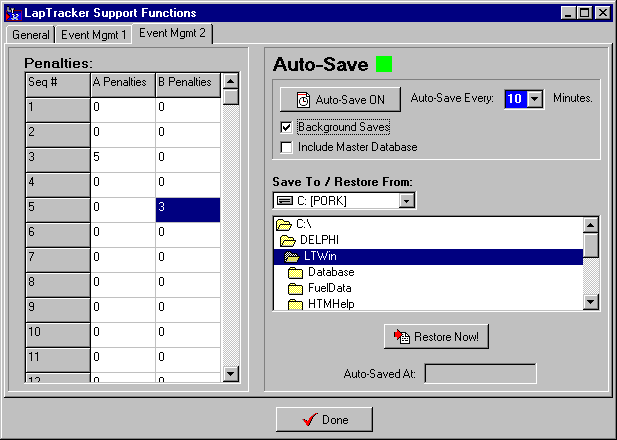Click Seq # row header 10
This screenshot has width=617, height=440.
click(x=58, y=335)
